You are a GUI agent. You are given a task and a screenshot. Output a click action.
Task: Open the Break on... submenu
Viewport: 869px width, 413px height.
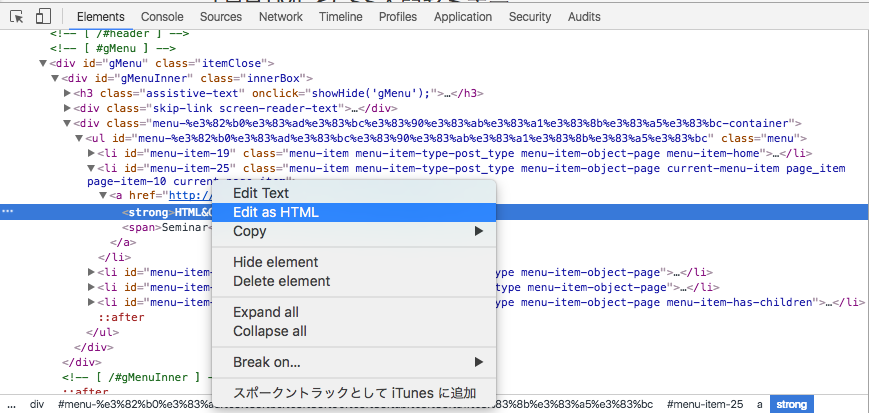[x=354, y=363]
